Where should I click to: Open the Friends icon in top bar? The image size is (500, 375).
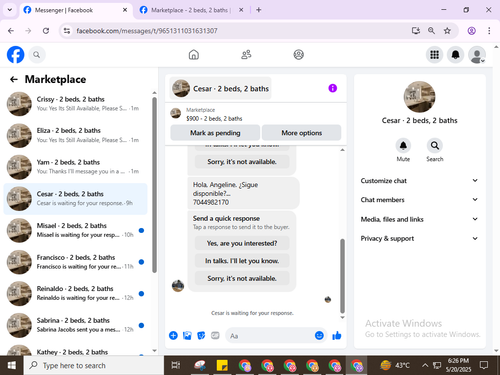coord(246,55)
